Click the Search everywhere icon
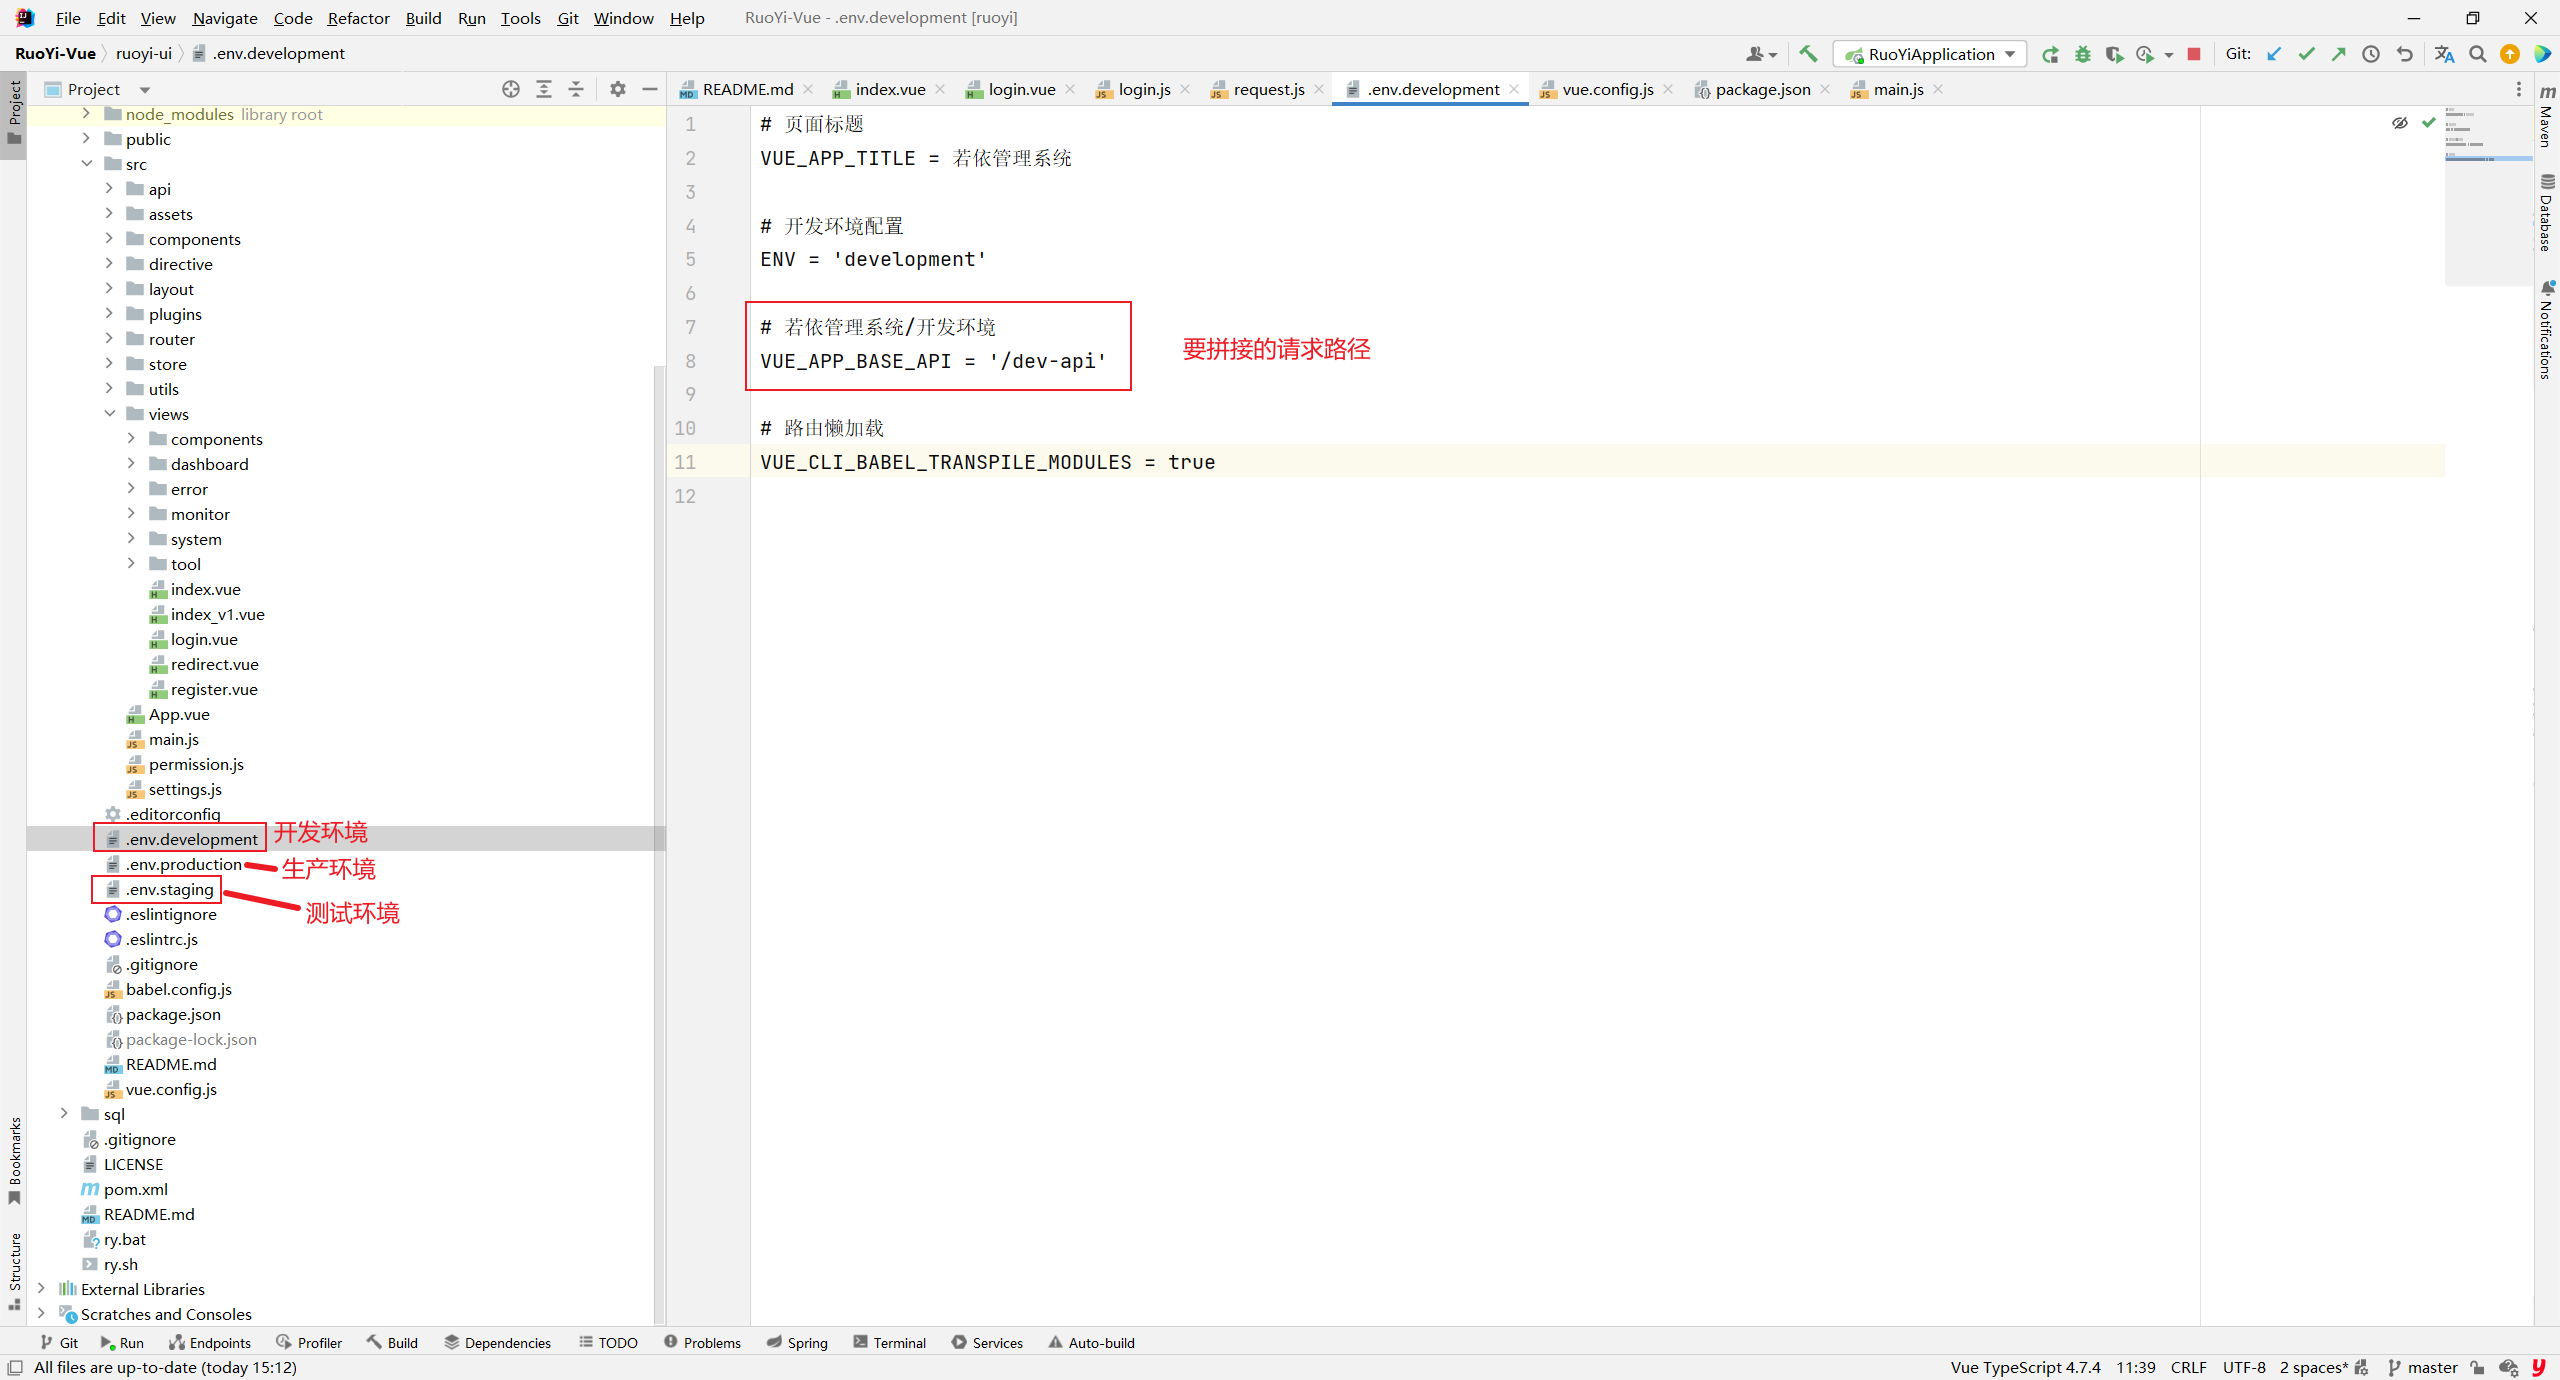 pyautogui.click(x=2477, y=54)
